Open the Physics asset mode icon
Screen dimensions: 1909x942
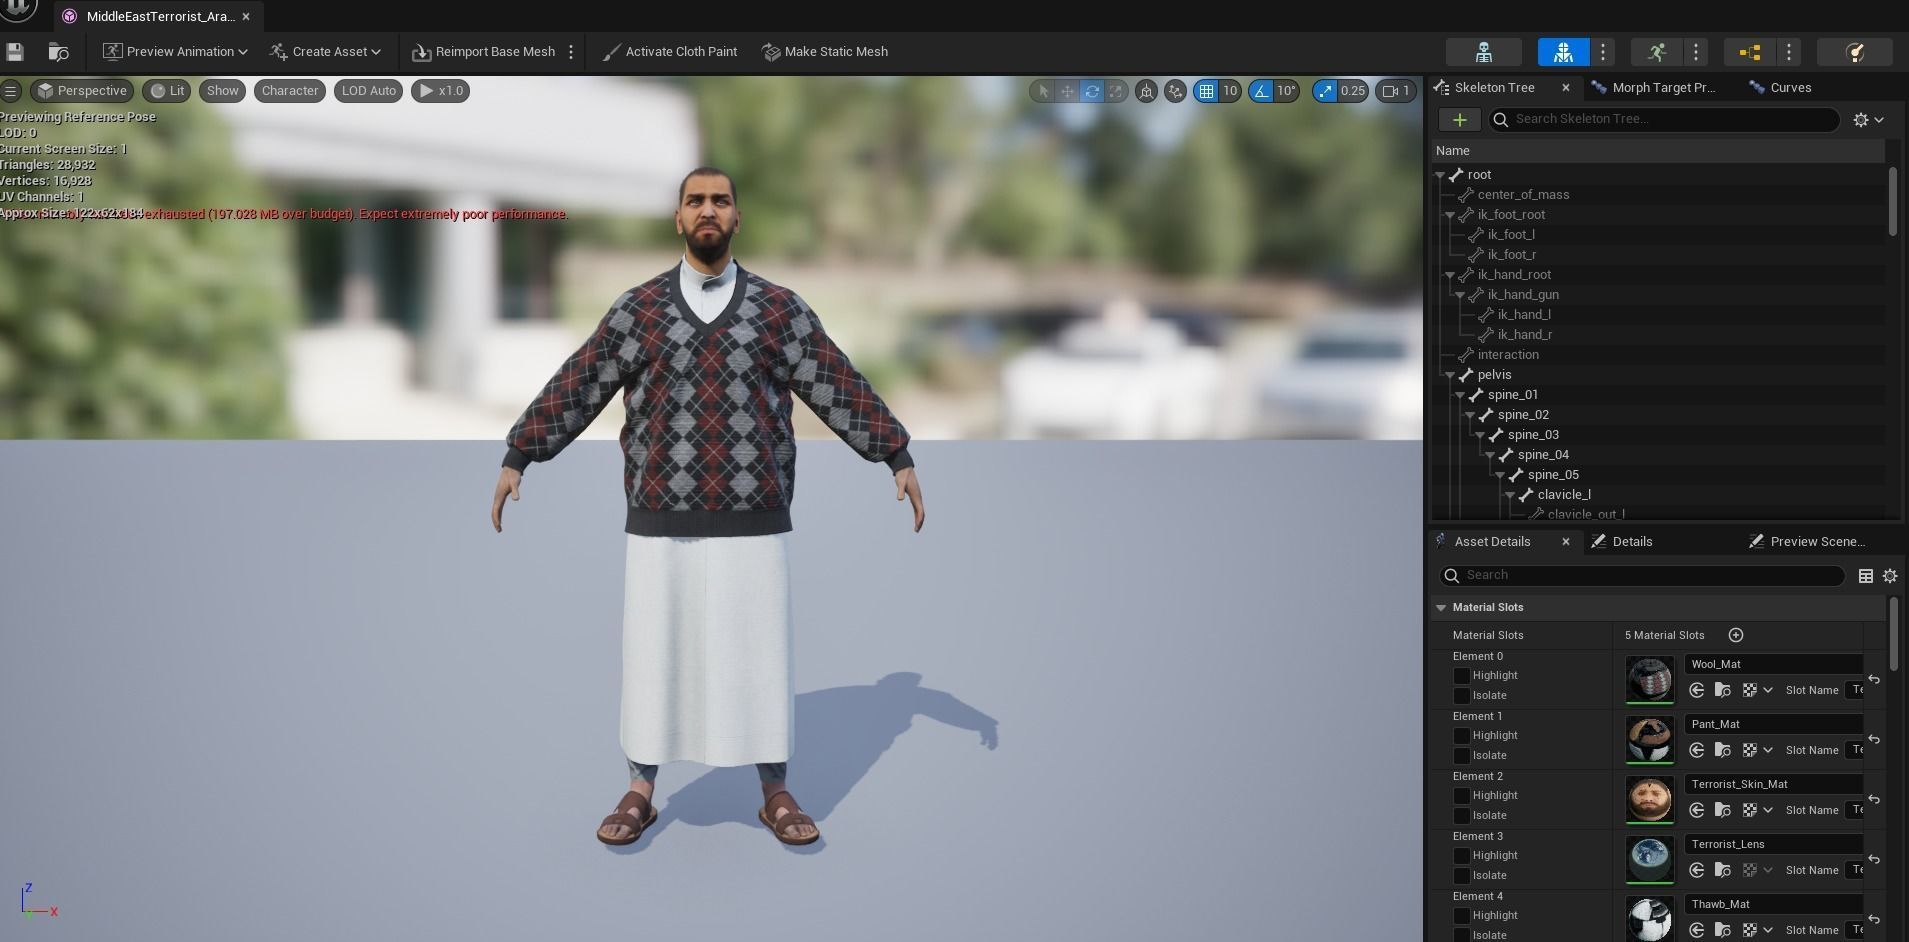(1855, 52)
